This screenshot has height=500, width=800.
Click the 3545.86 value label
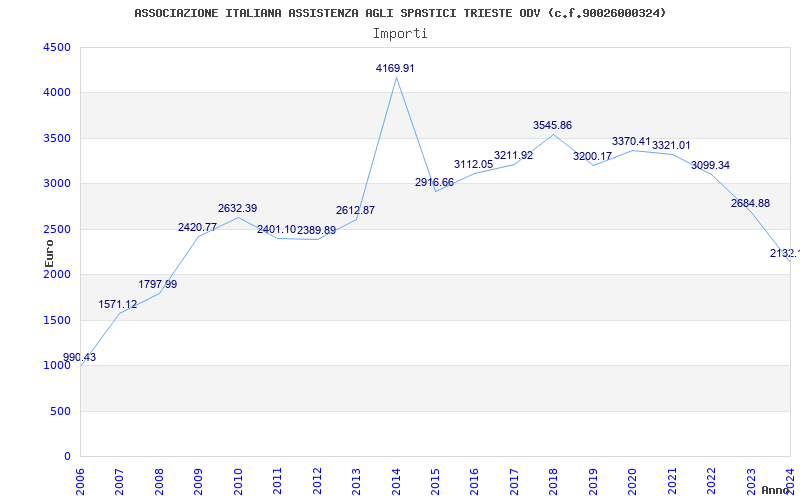point(553,126)
